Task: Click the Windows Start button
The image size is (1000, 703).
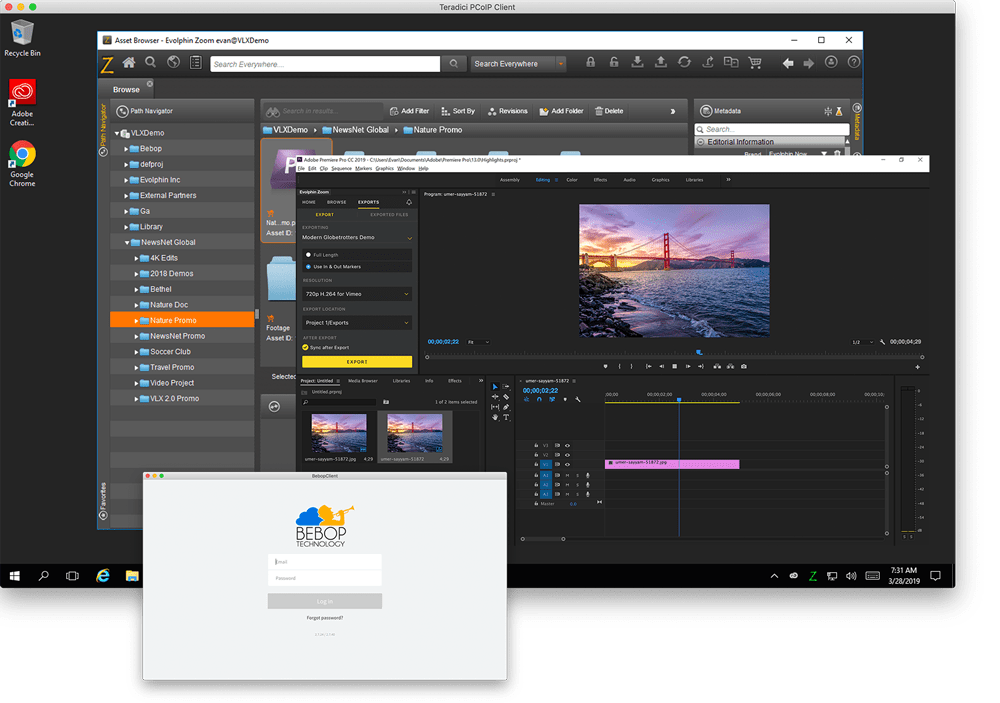Action: point(15,575)
